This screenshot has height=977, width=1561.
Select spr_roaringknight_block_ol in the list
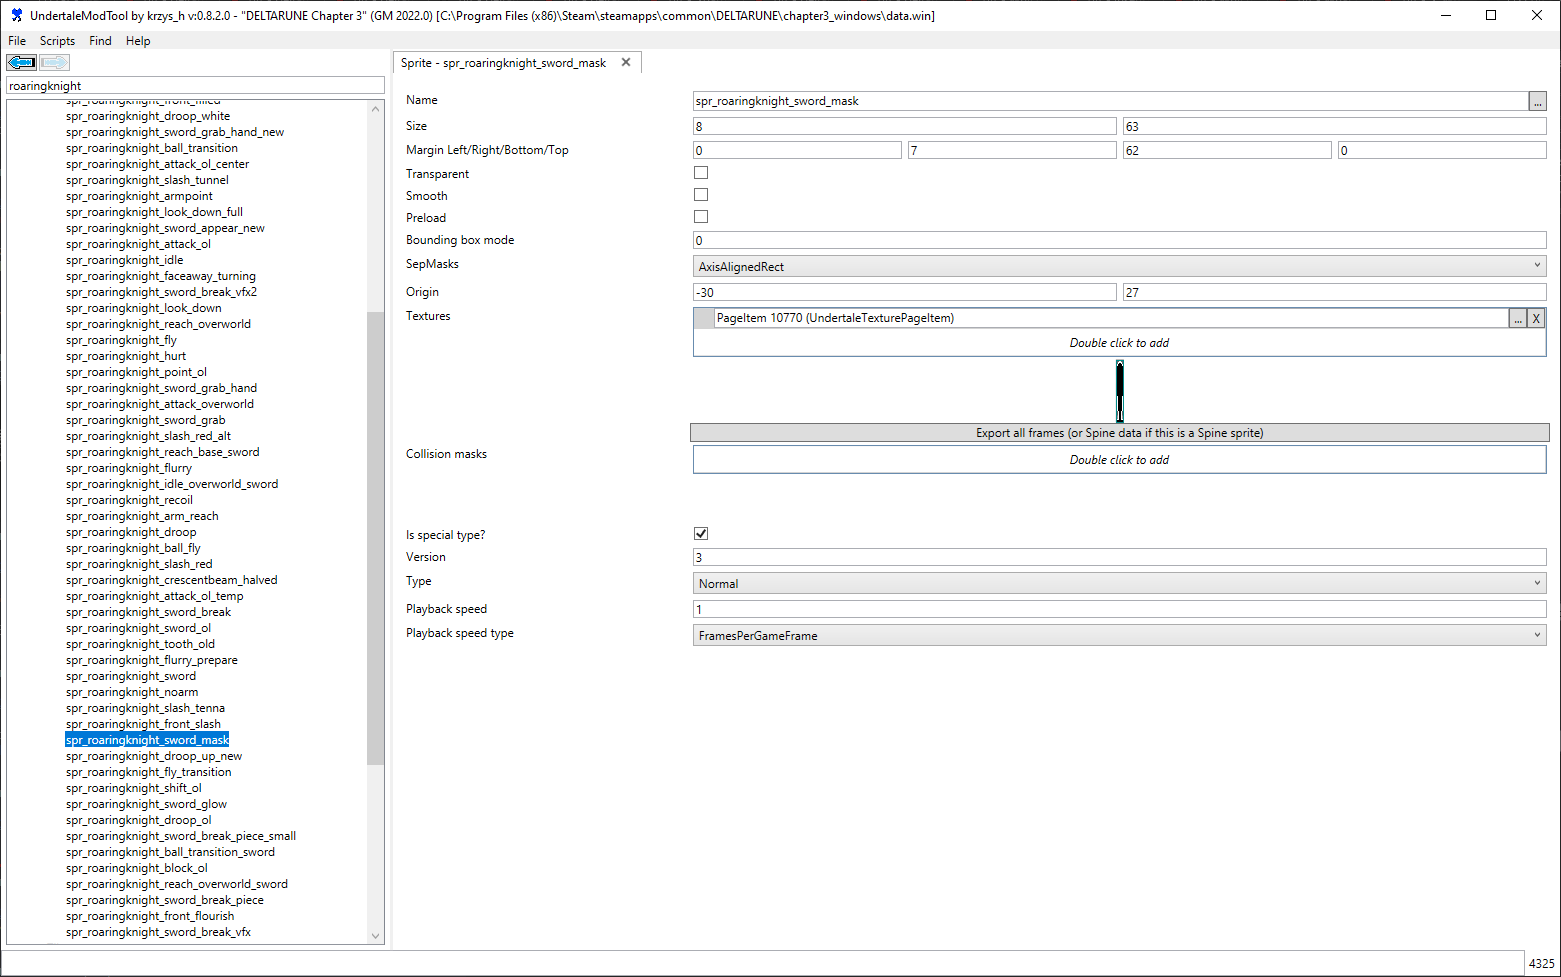tap(137, 868)
